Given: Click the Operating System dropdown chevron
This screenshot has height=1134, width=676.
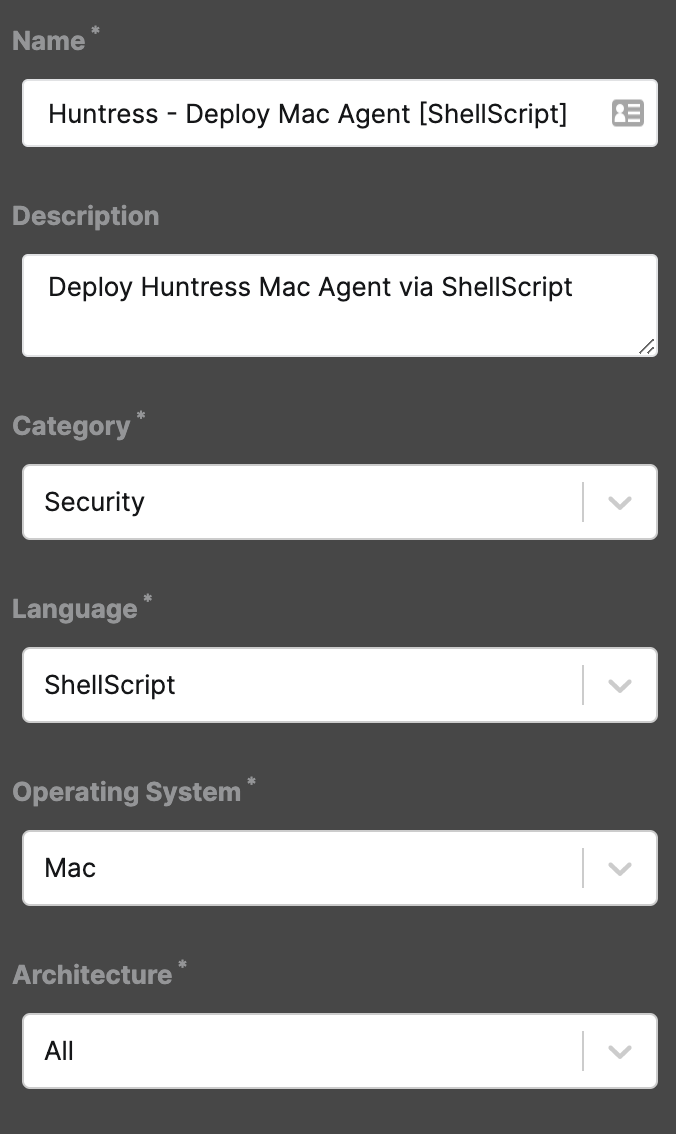Looking at the screenshot, I should [x=620, y=869].
